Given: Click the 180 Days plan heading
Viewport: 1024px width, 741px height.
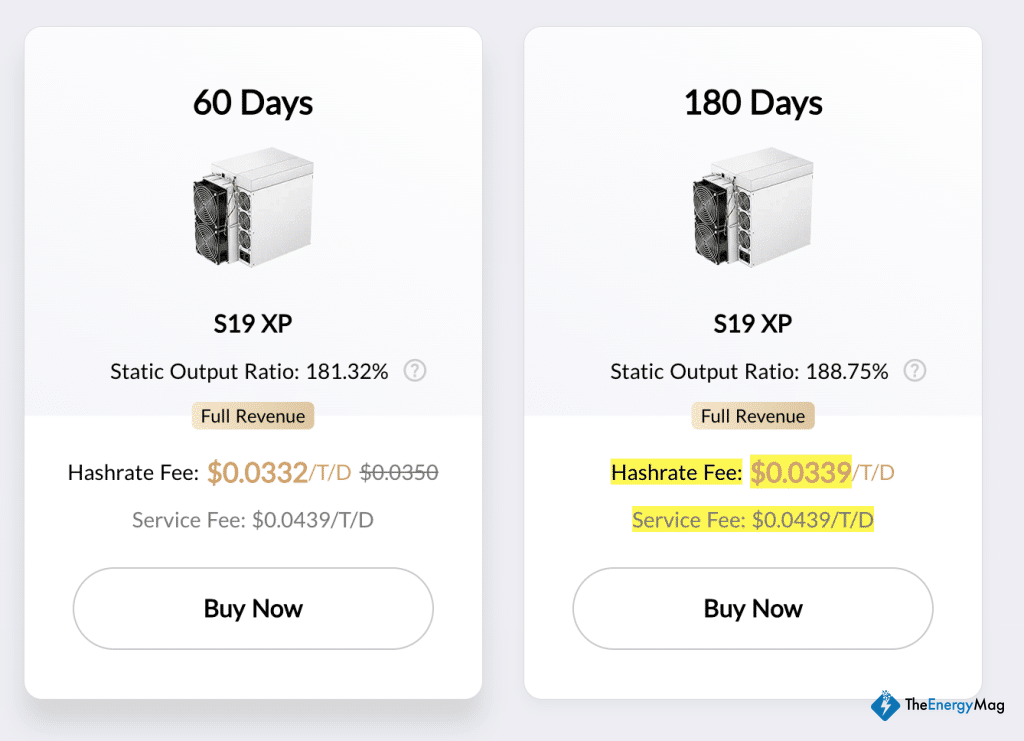Looking at the screenshot, I should pyautogui.click(x=753, y=103).
